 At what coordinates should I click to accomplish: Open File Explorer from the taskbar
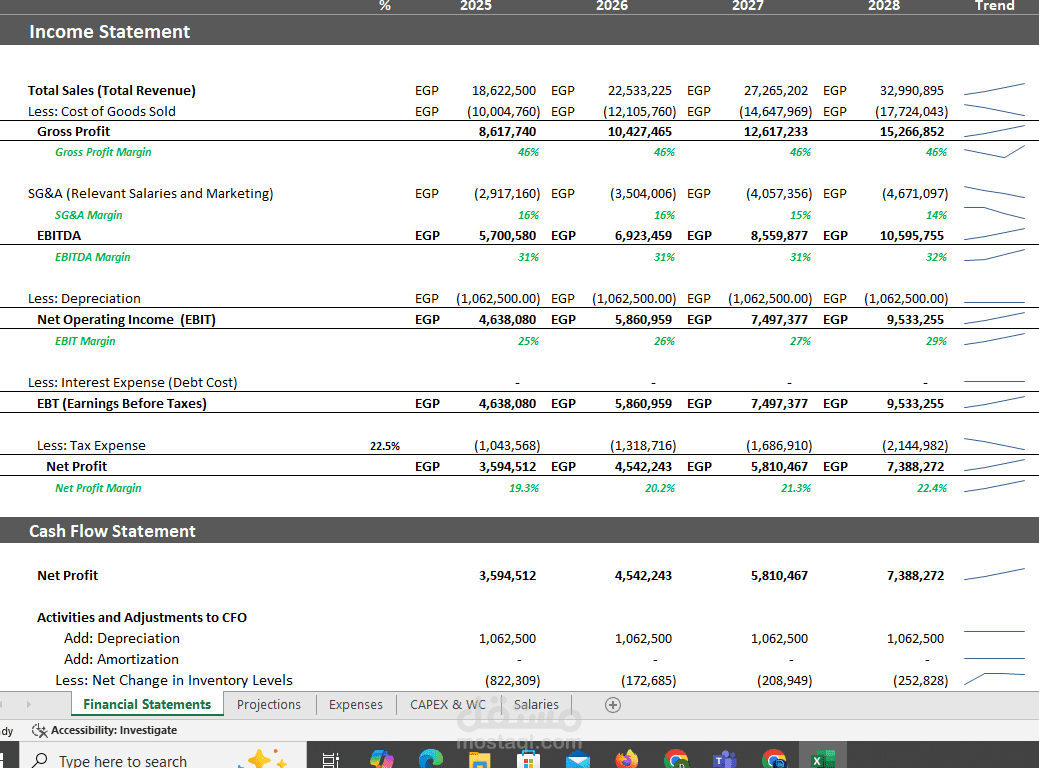click(x=479, y=759)
